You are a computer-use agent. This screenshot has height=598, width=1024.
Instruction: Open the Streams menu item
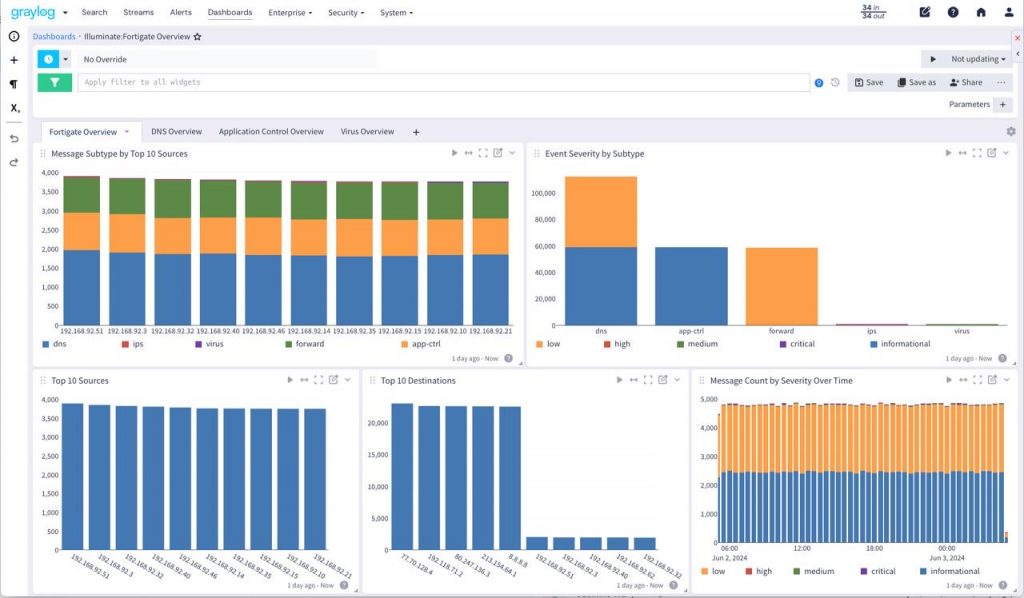pos(138,12)
